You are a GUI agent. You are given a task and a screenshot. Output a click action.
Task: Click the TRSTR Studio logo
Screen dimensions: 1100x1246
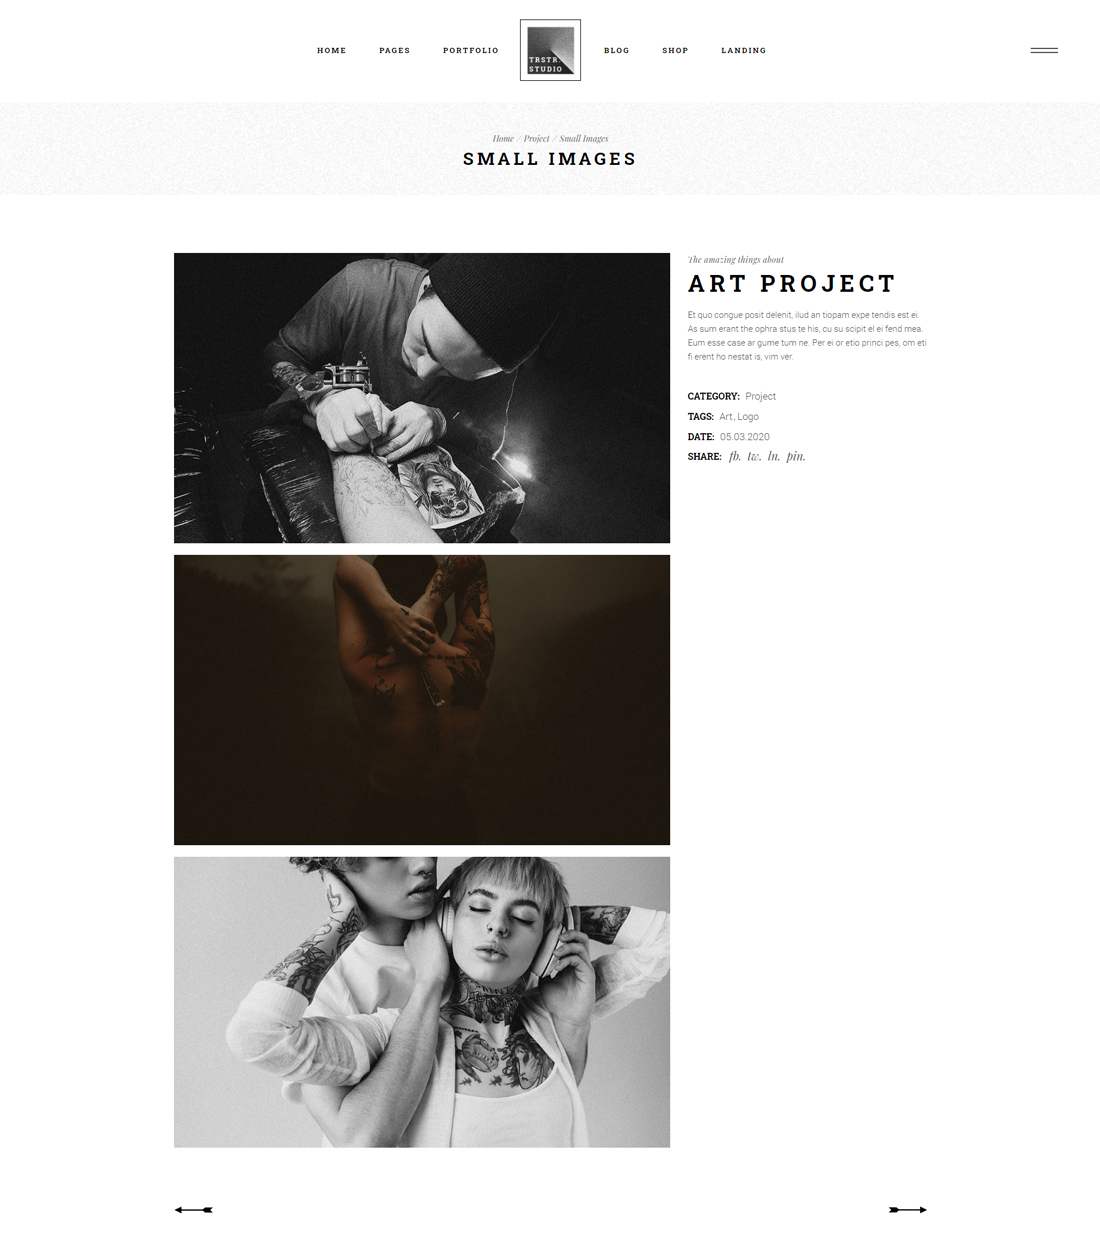[550, 50]
